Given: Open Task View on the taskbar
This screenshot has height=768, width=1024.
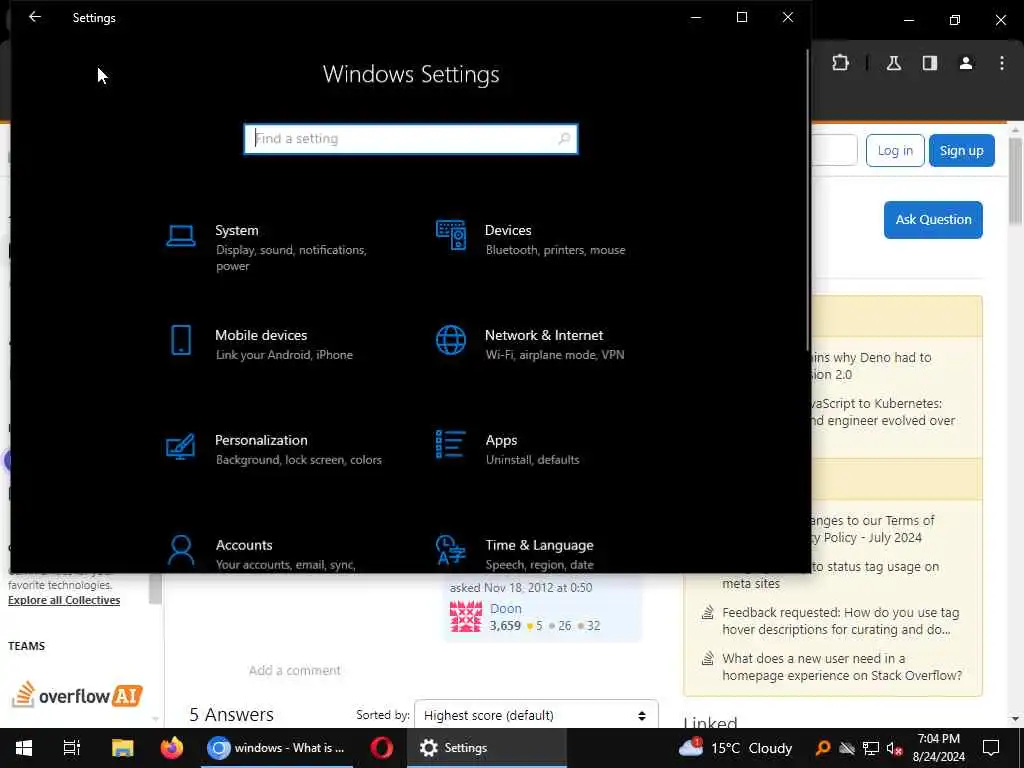Looking at the screenshot, I should coord(72,748).
